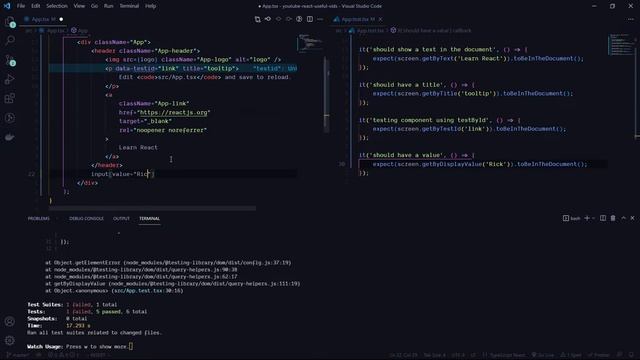Open the Docker view in the activity bar
Image resolution: width=640 pixels, height=360 pixels.
[10, 137]
